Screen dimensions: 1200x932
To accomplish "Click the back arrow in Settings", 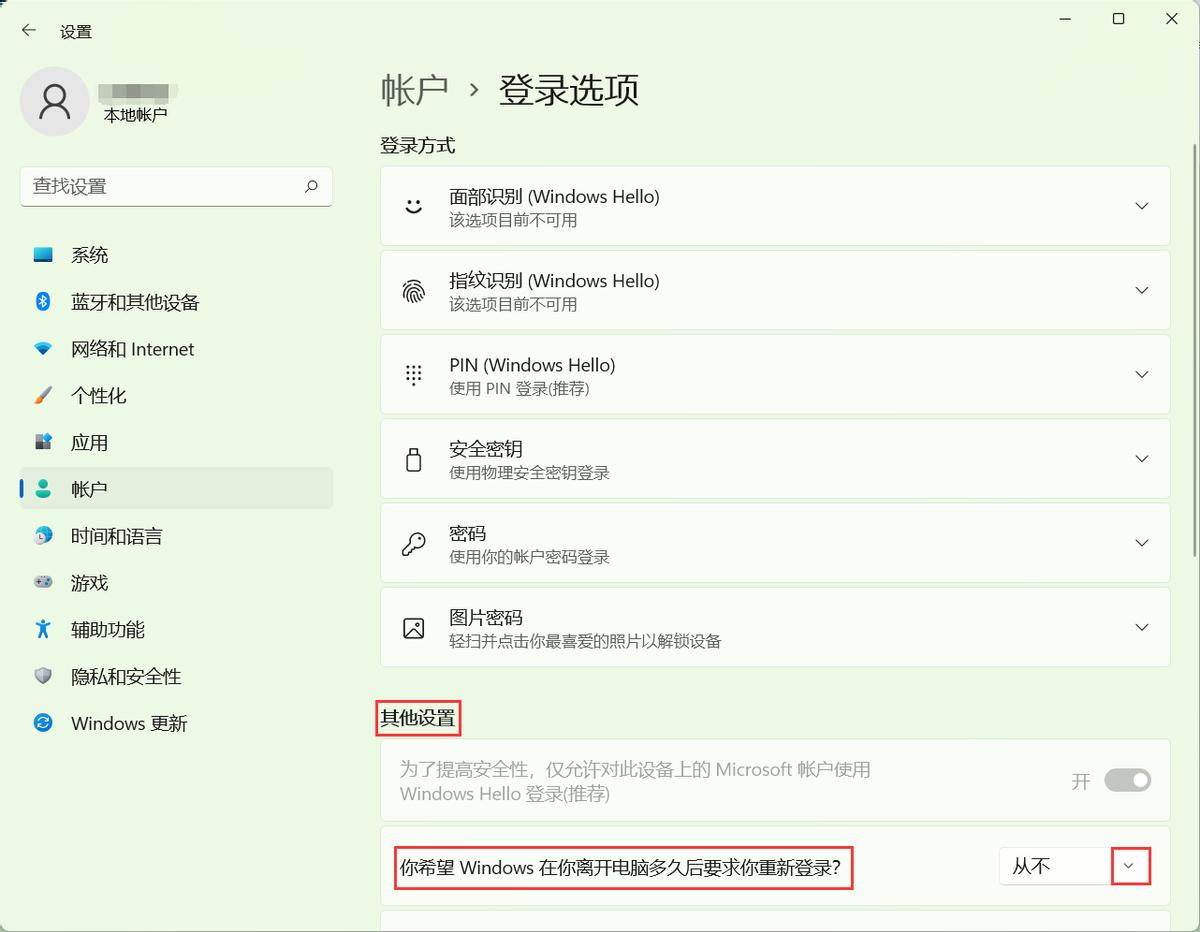I will [27, 30].
